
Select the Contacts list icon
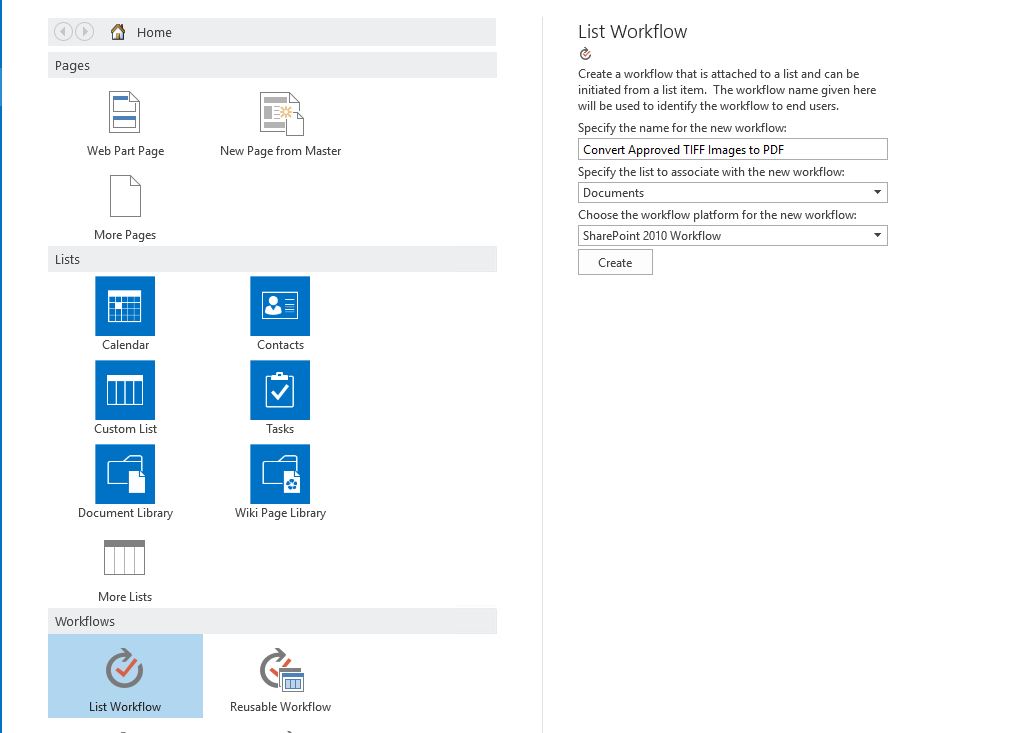(x=280, y=305)
